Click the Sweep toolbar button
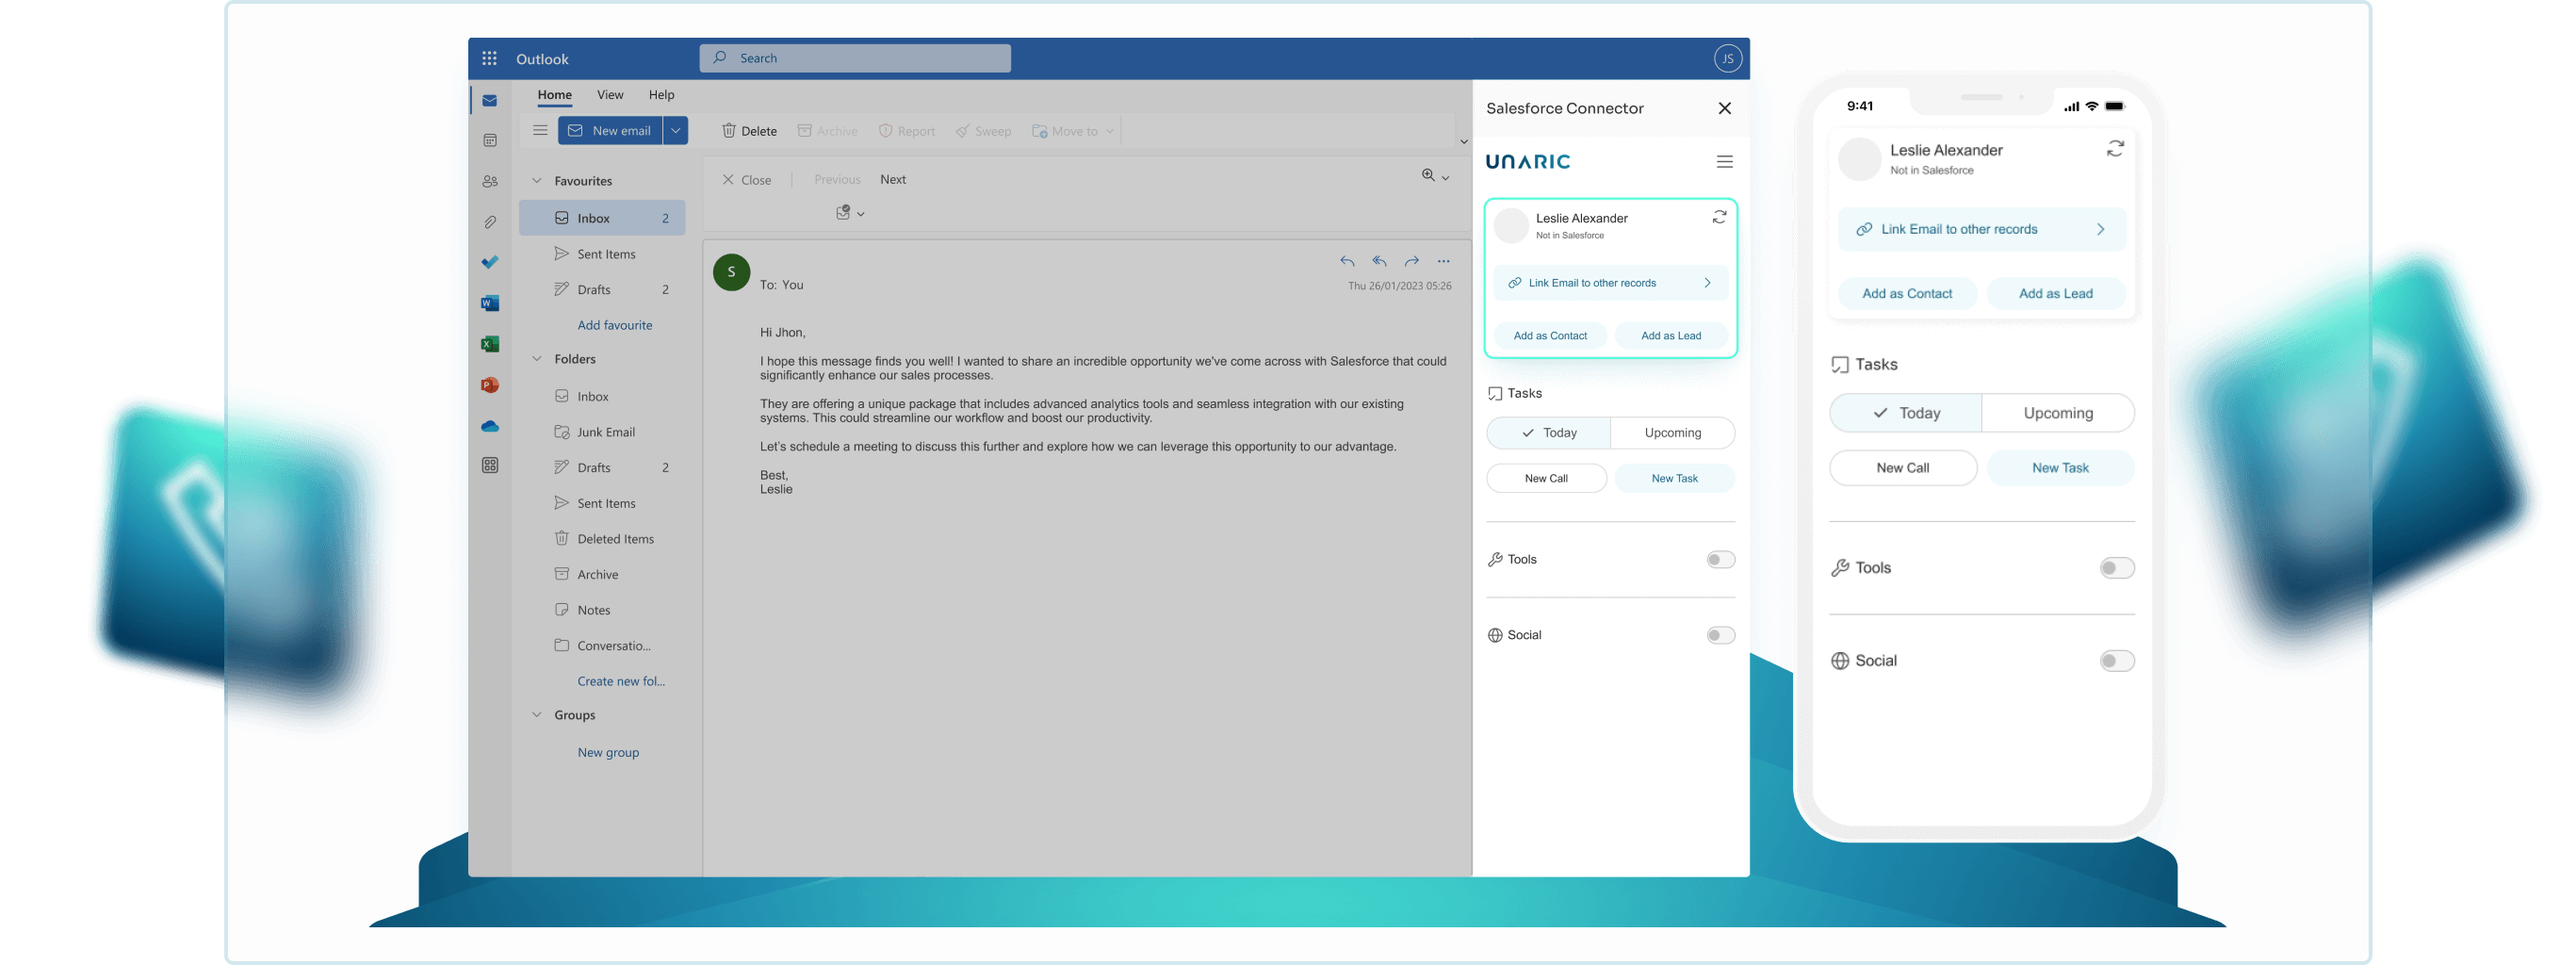Screen dimensions: 2576x965 tap(983, 131)
